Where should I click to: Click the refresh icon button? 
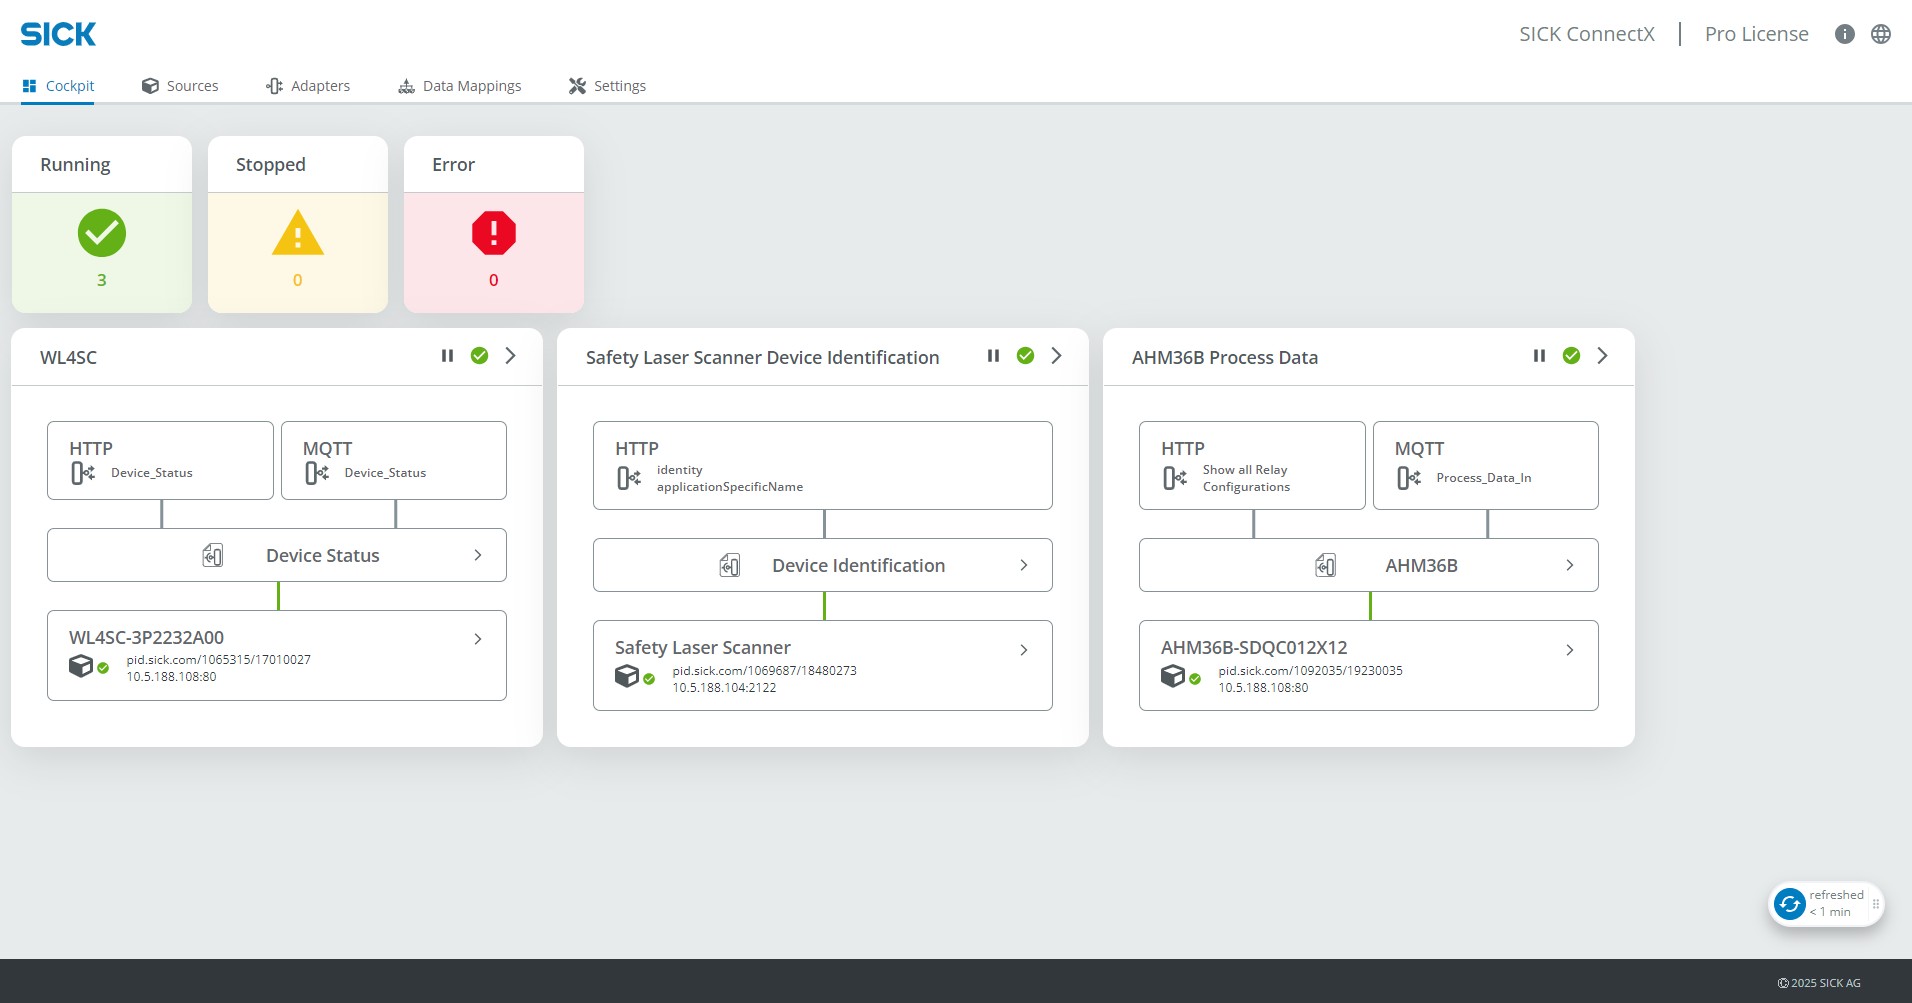[1790, 904]
